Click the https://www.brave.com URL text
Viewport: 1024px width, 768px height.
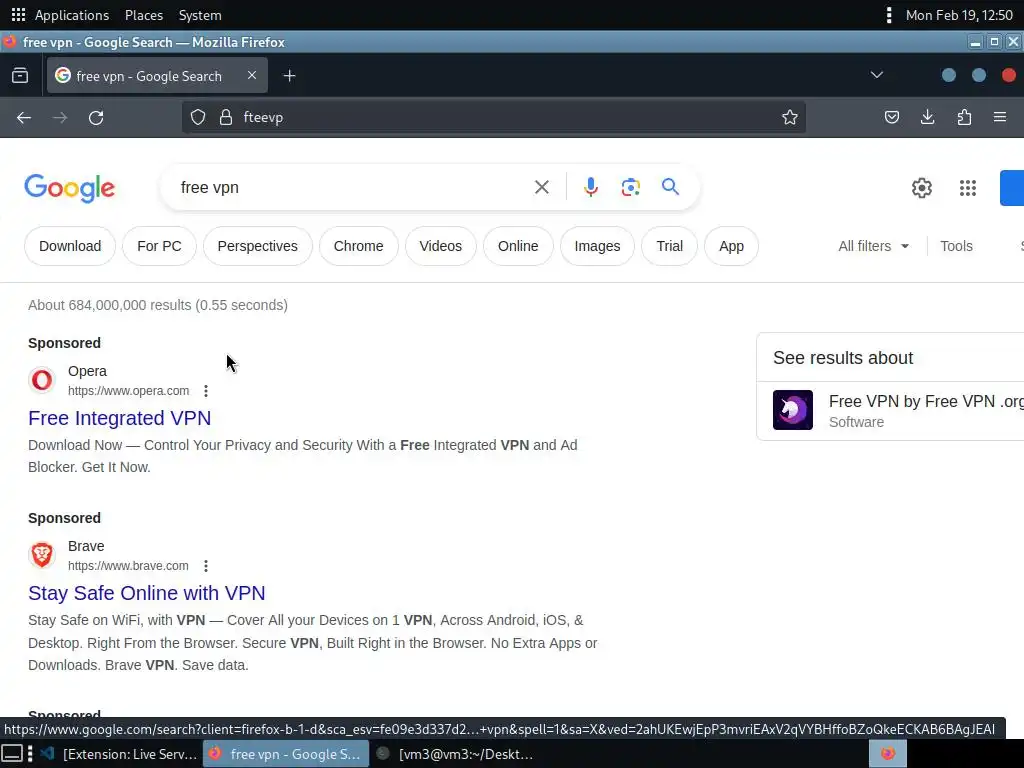coord(128,566)
